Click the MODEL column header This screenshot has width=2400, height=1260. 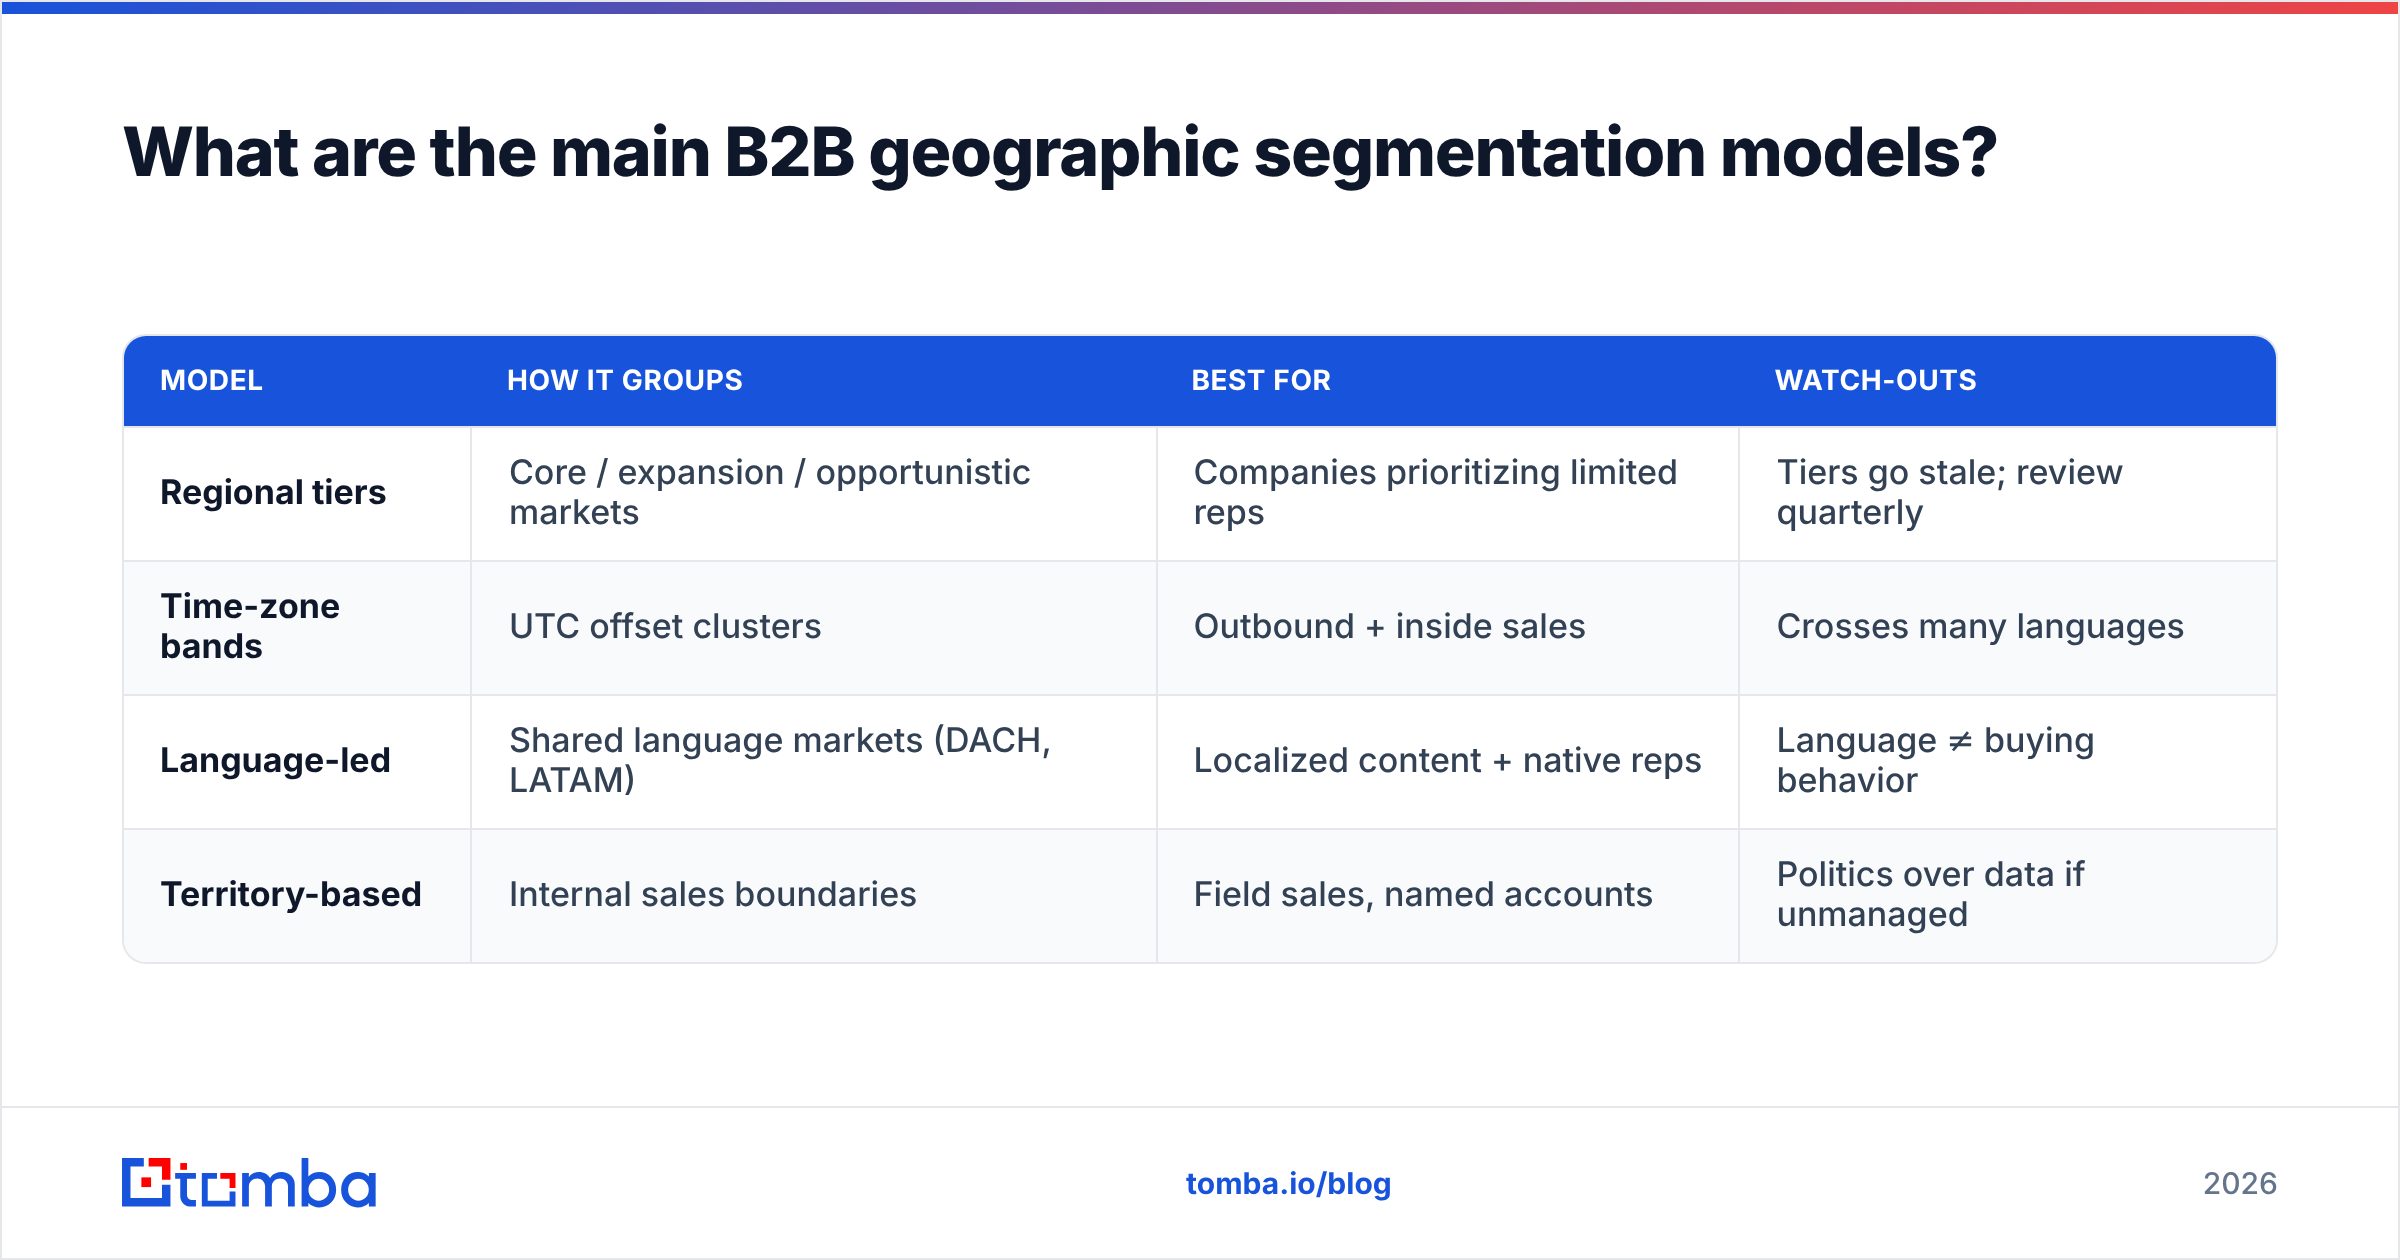point(211,380)
